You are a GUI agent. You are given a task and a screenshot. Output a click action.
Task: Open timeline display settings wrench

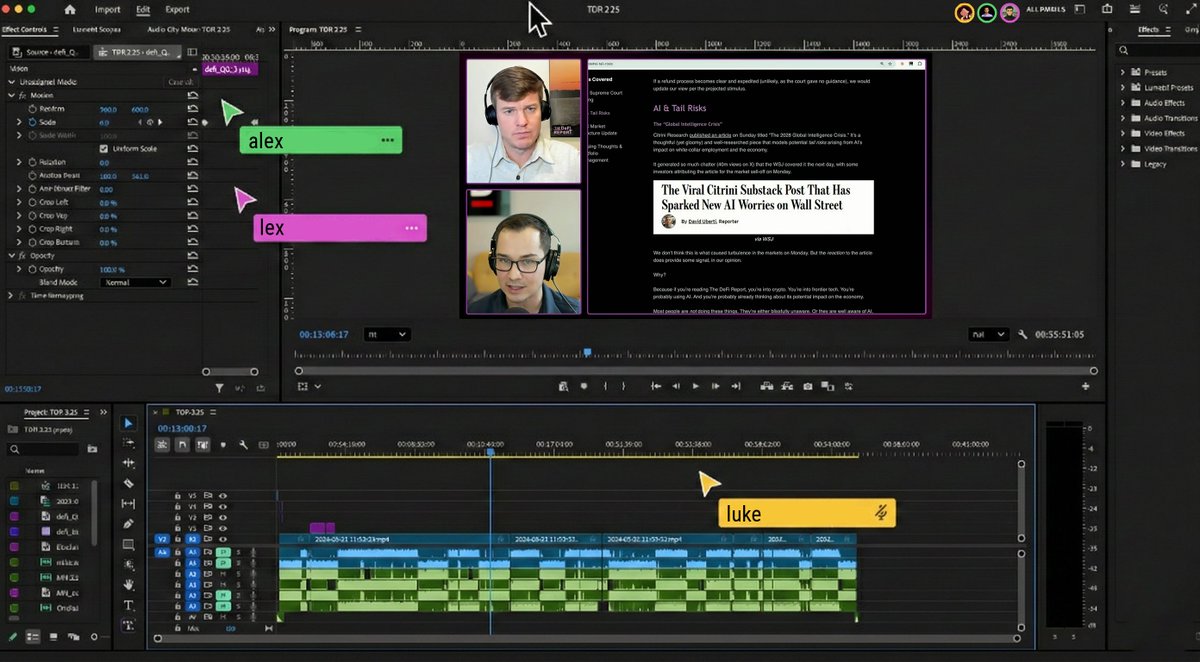[243, 445]
